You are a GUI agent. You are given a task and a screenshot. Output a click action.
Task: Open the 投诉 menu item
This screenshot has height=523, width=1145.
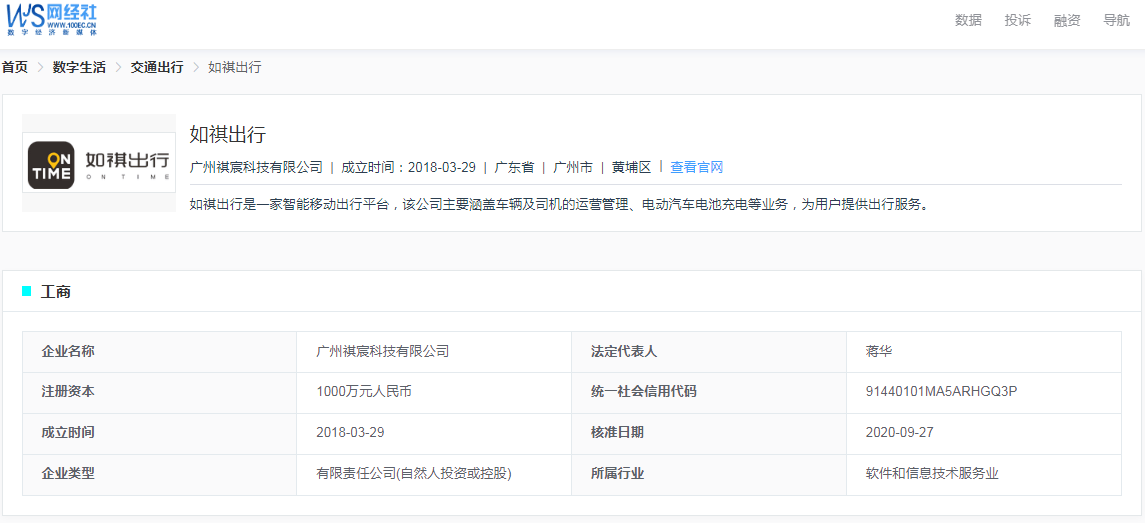pos(1018,20)
